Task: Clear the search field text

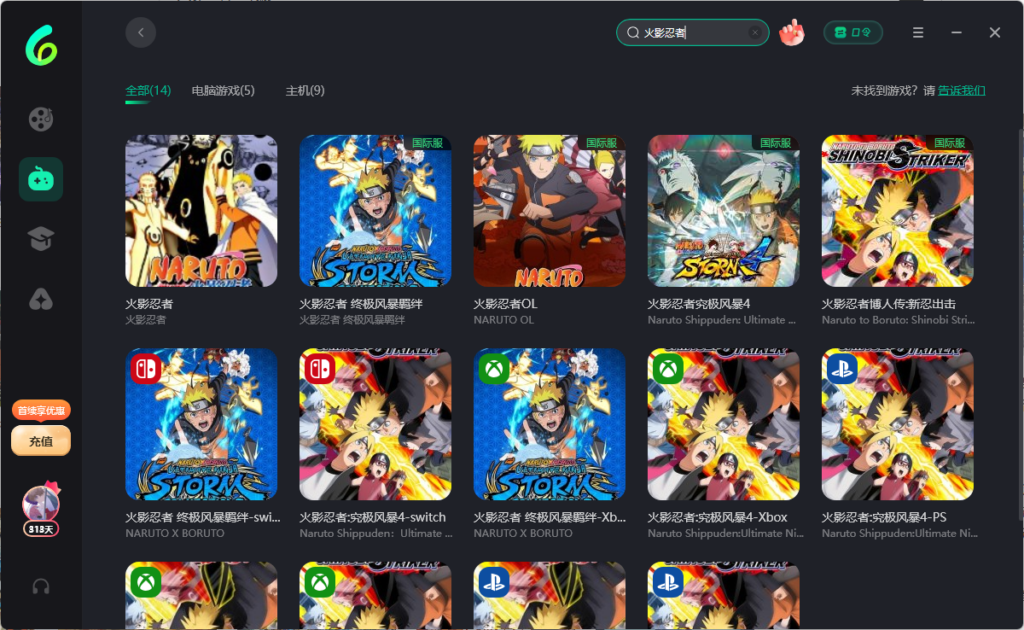Action: (x=755, y=33)
